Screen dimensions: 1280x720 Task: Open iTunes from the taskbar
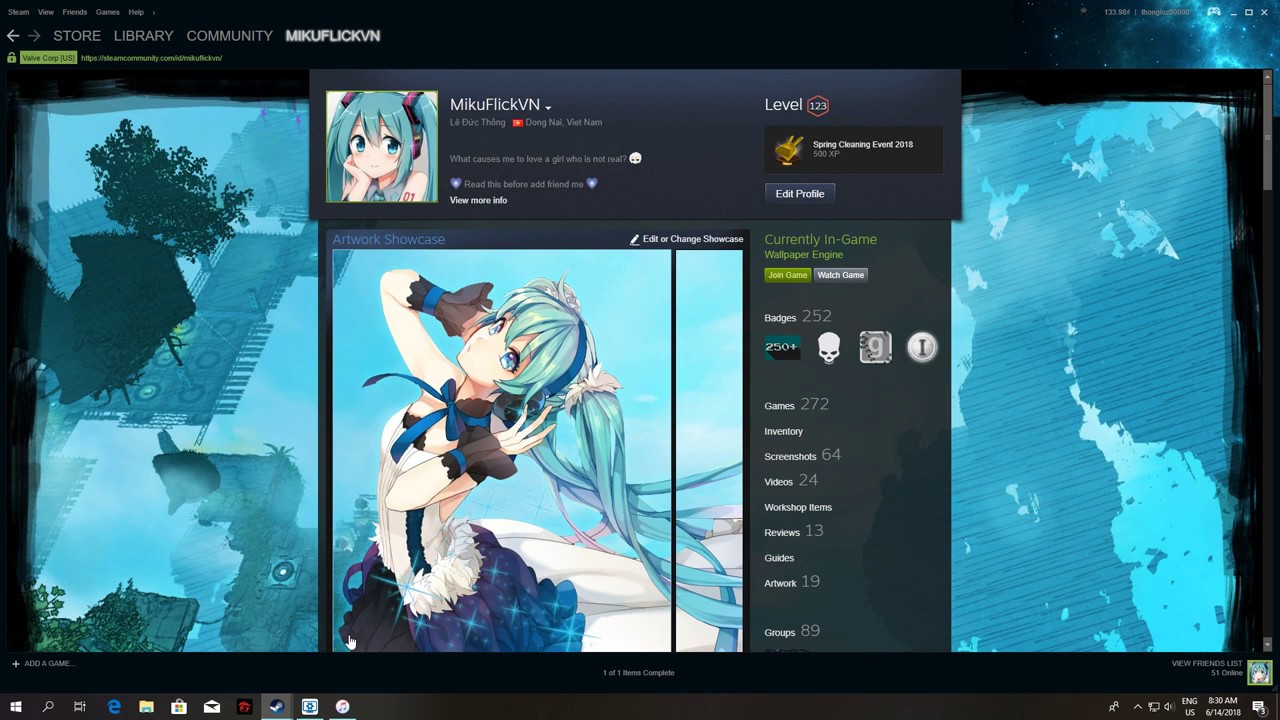(x=342, y=707)
